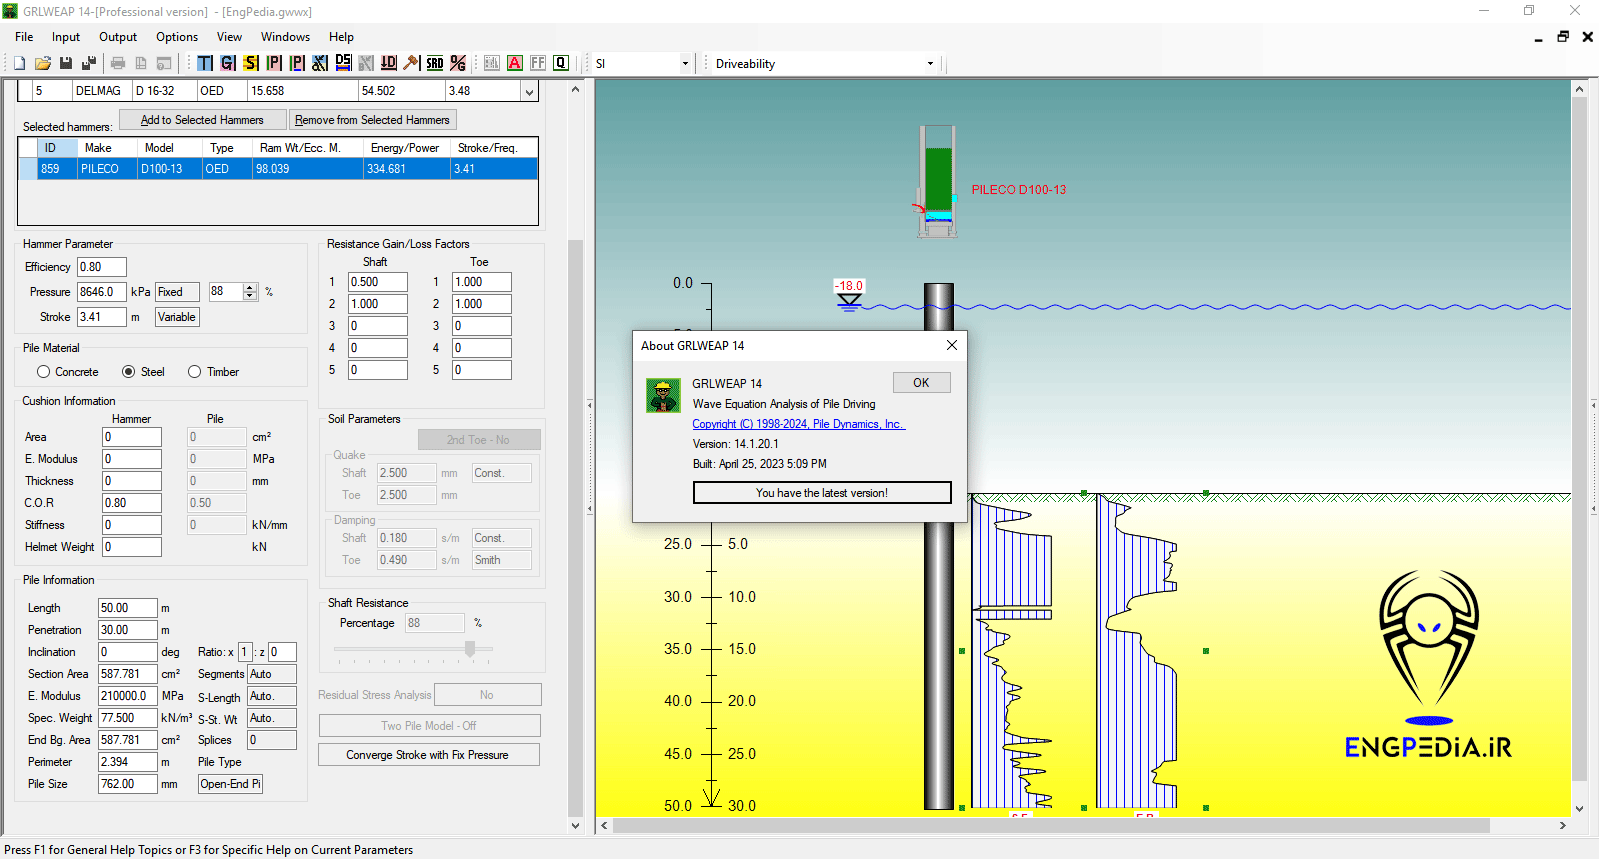Expand the hammer list dropdown arrow

tap(529, 91)
